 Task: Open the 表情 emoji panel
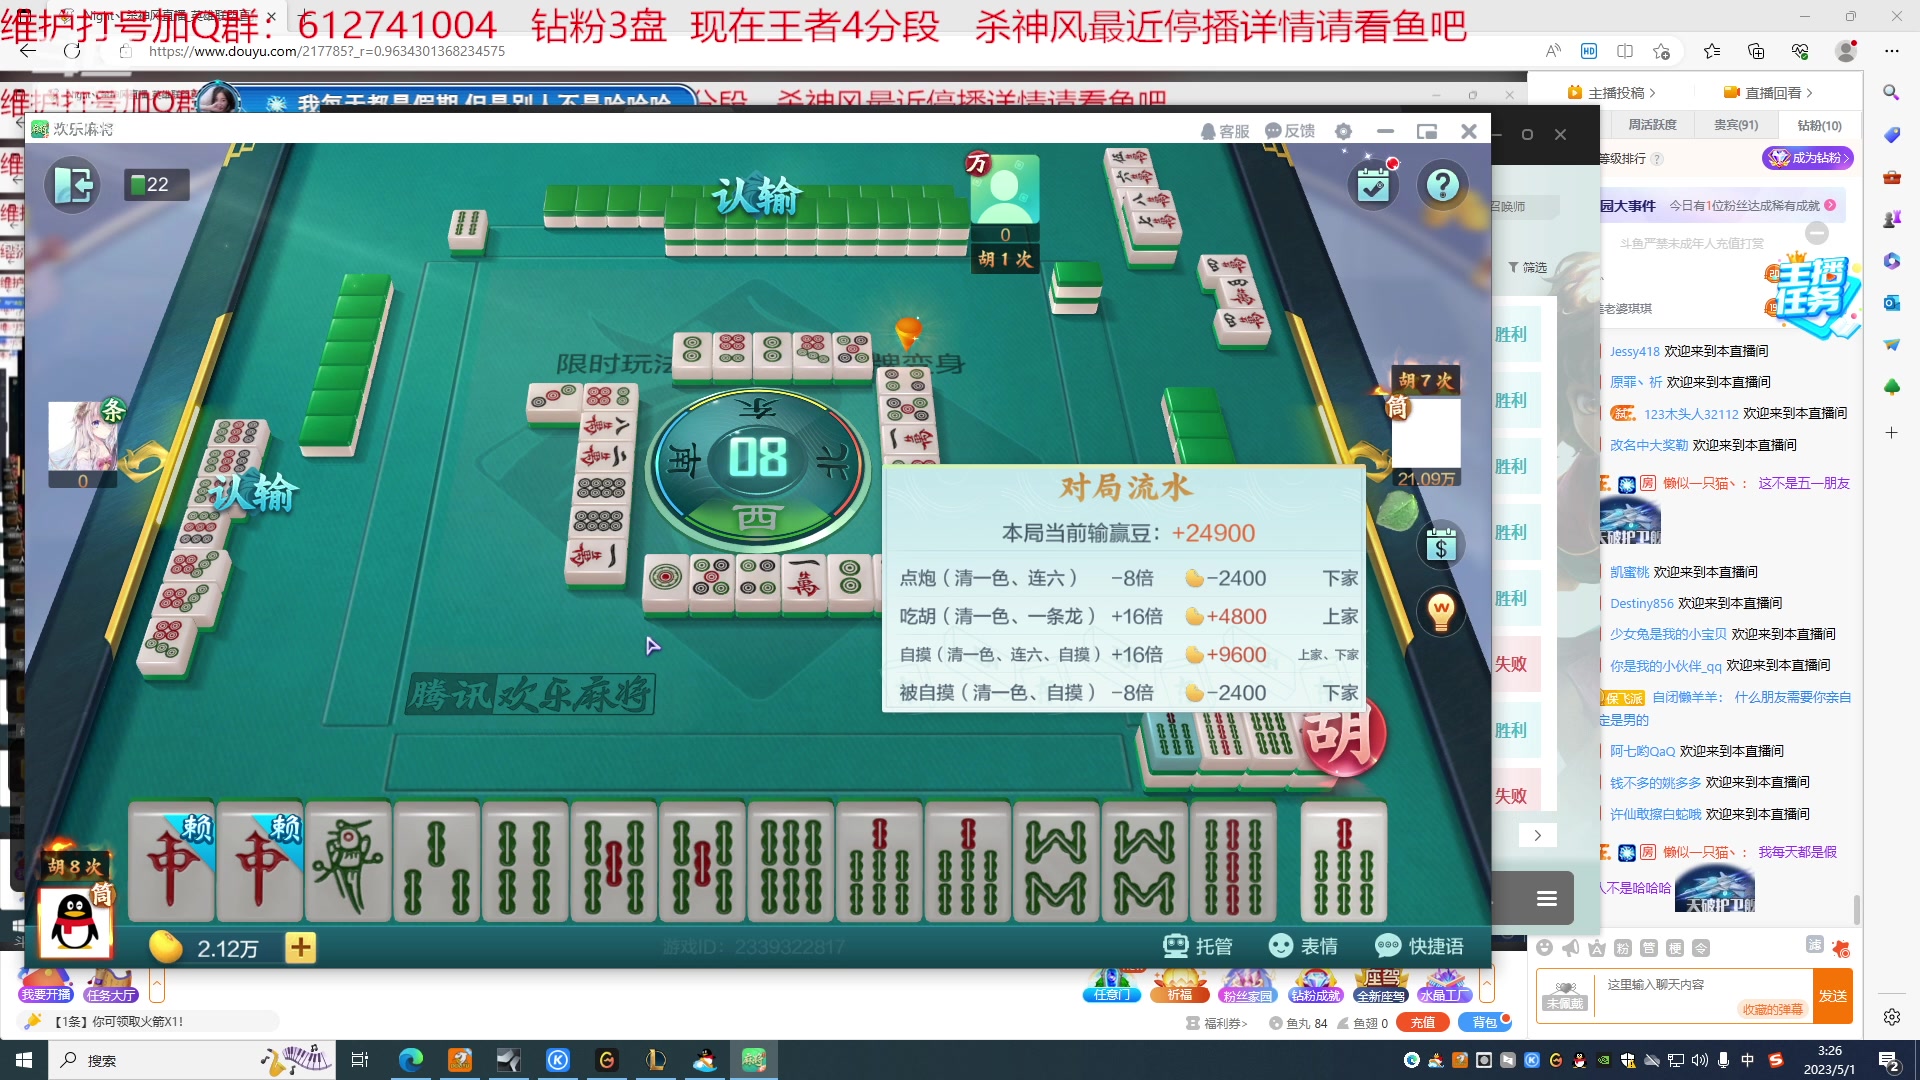[x=1305, y=946]
